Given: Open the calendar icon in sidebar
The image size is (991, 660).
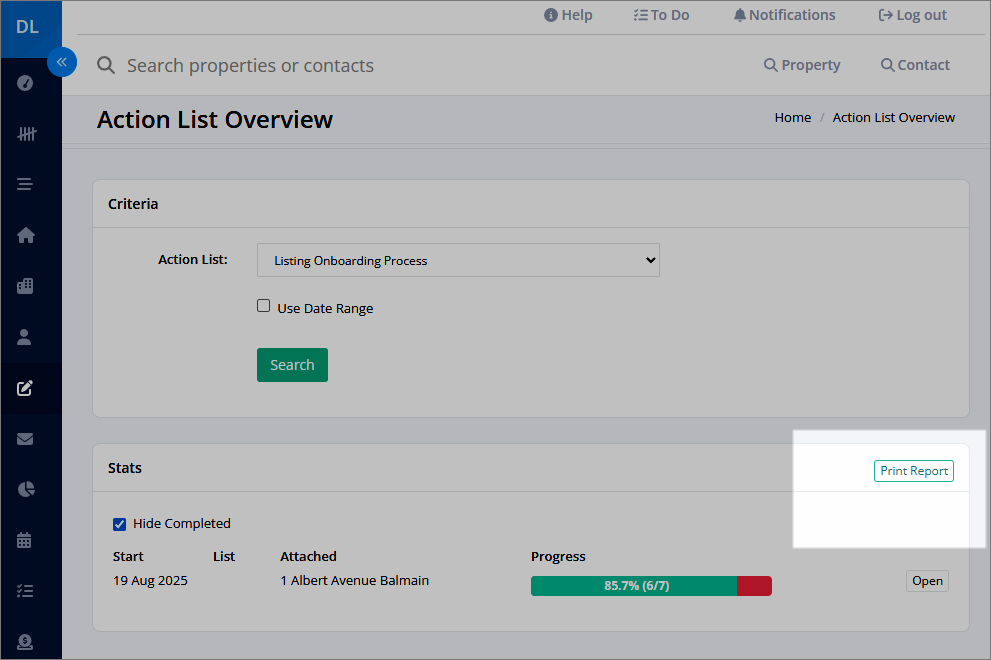Looking at the screenshot, I should pyautogui.click(x=24, y=540).
